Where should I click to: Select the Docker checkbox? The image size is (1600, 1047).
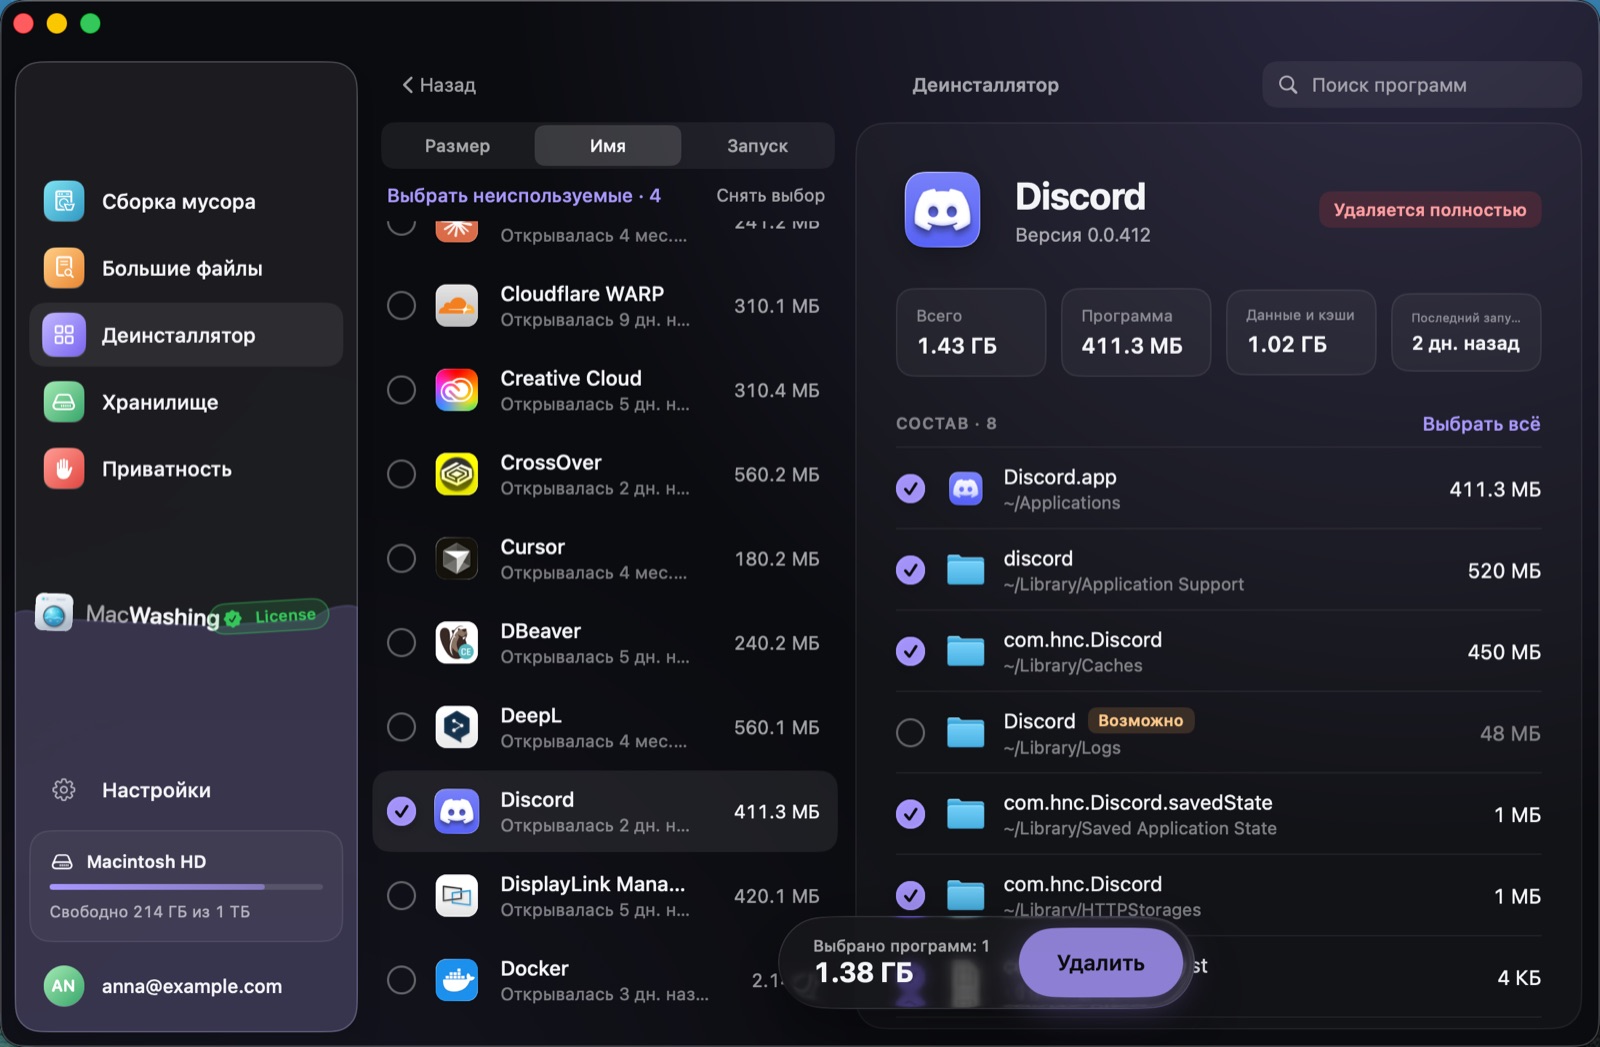401,980
